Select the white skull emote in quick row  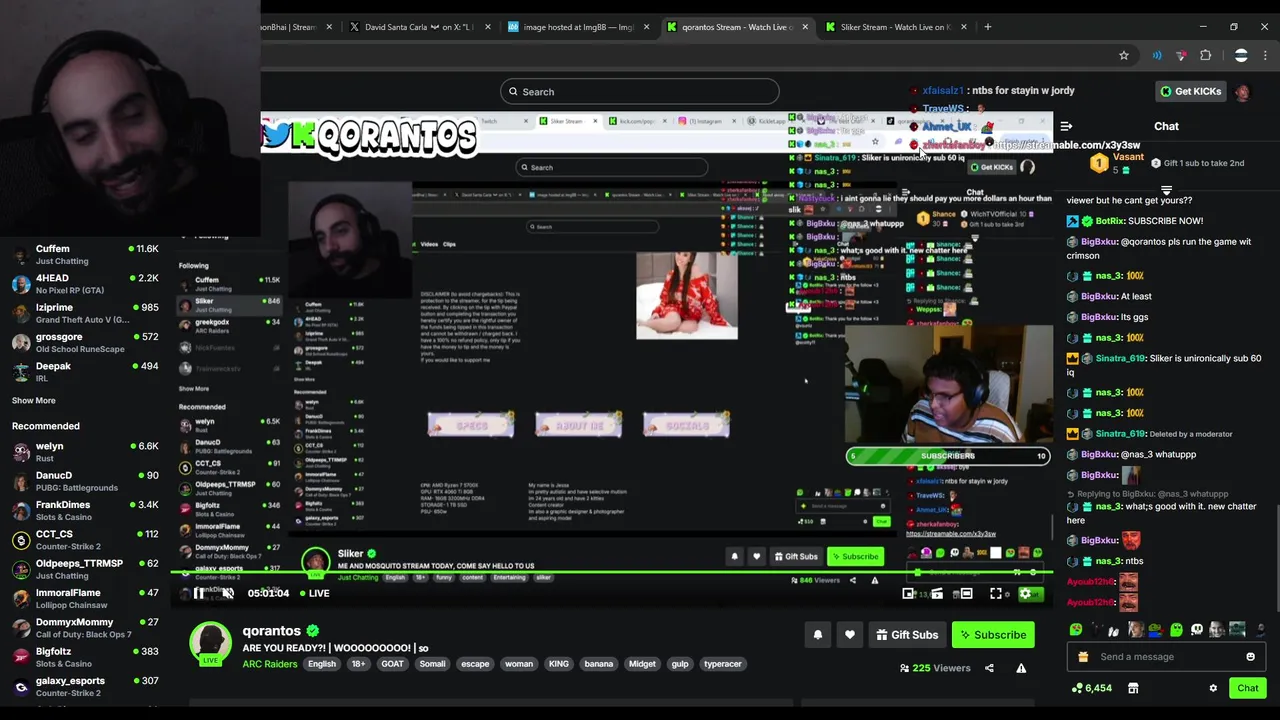[x=1197, y=629]
